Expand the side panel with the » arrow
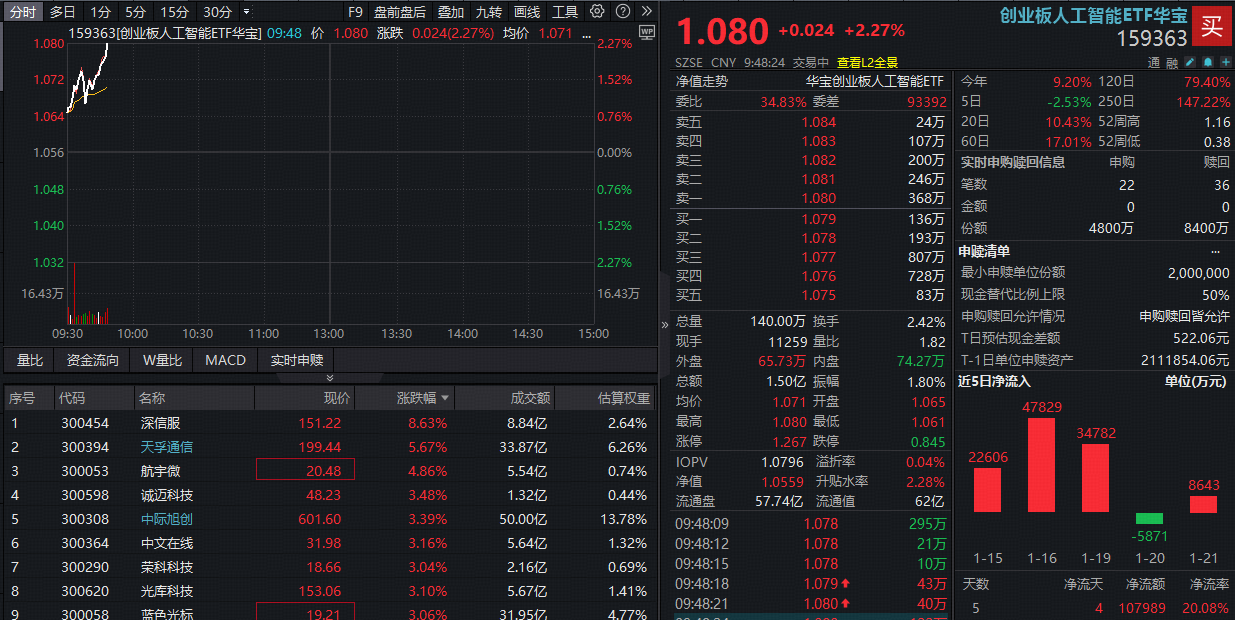 coord(665,325)
